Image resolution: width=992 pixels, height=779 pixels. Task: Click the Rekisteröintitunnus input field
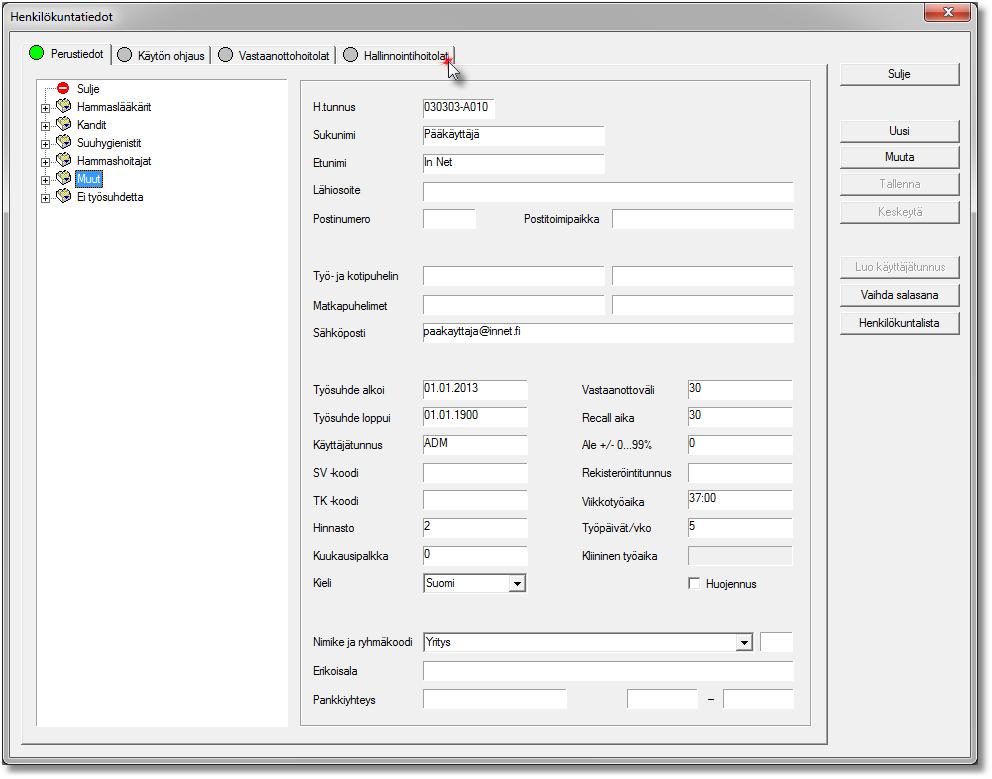(740, 473)
